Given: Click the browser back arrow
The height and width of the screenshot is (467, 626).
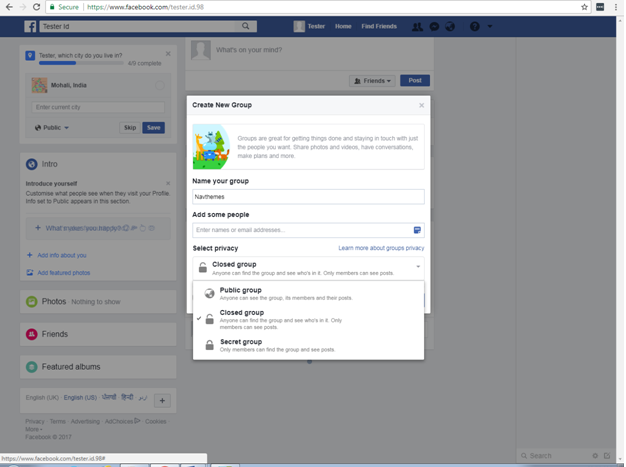Looking at the screenshot, I should (9, 7).
